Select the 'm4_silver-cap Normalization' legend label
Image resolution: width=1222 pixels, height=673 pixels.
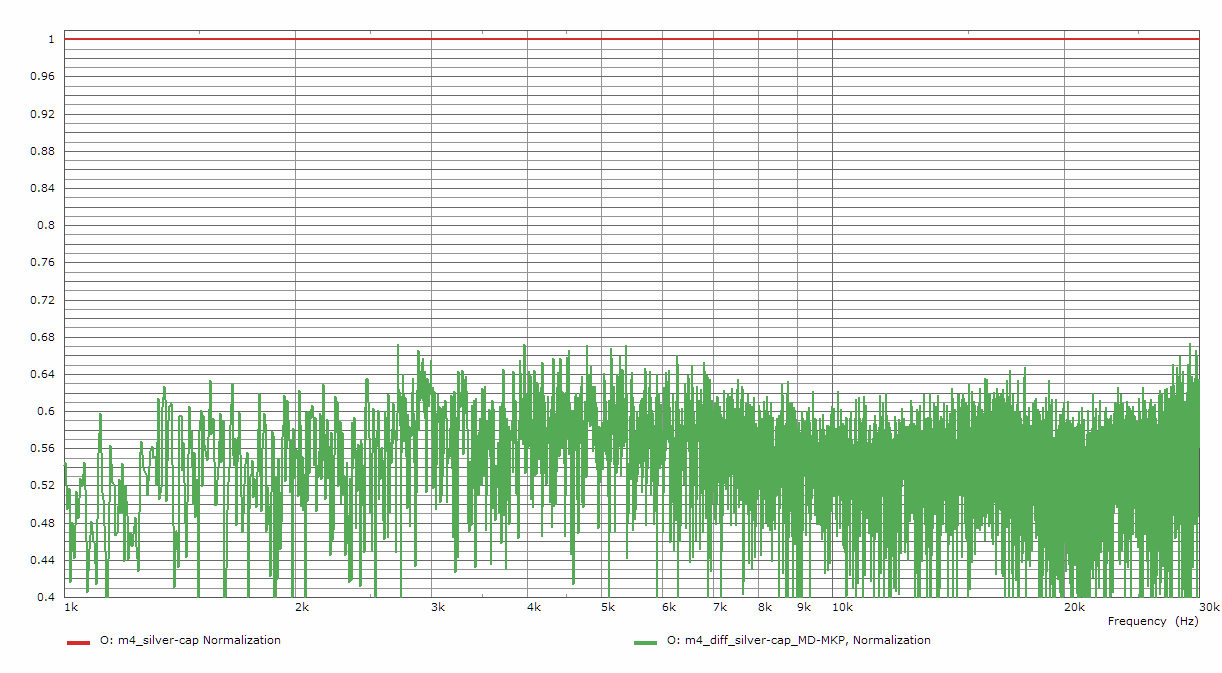tap(190, 640)
